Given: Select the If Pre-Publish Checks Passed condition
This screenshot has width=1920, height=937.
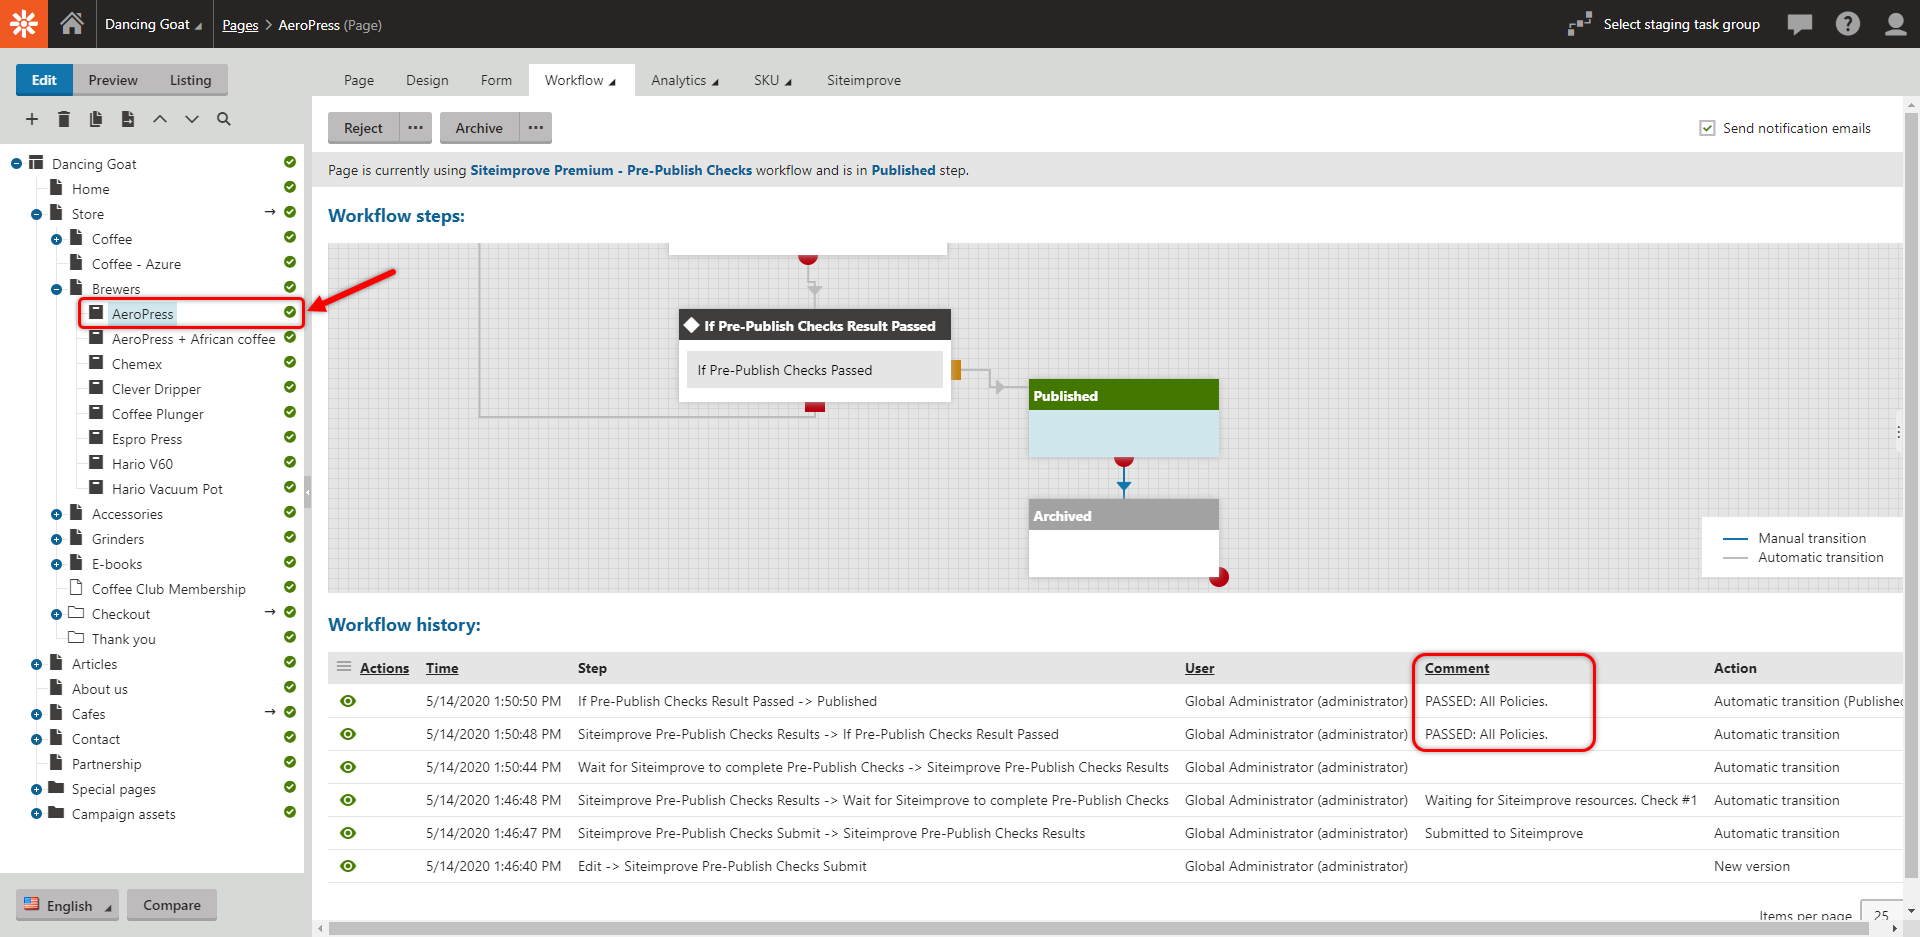Looking at the screenshot, I should [x=814, y=370].
